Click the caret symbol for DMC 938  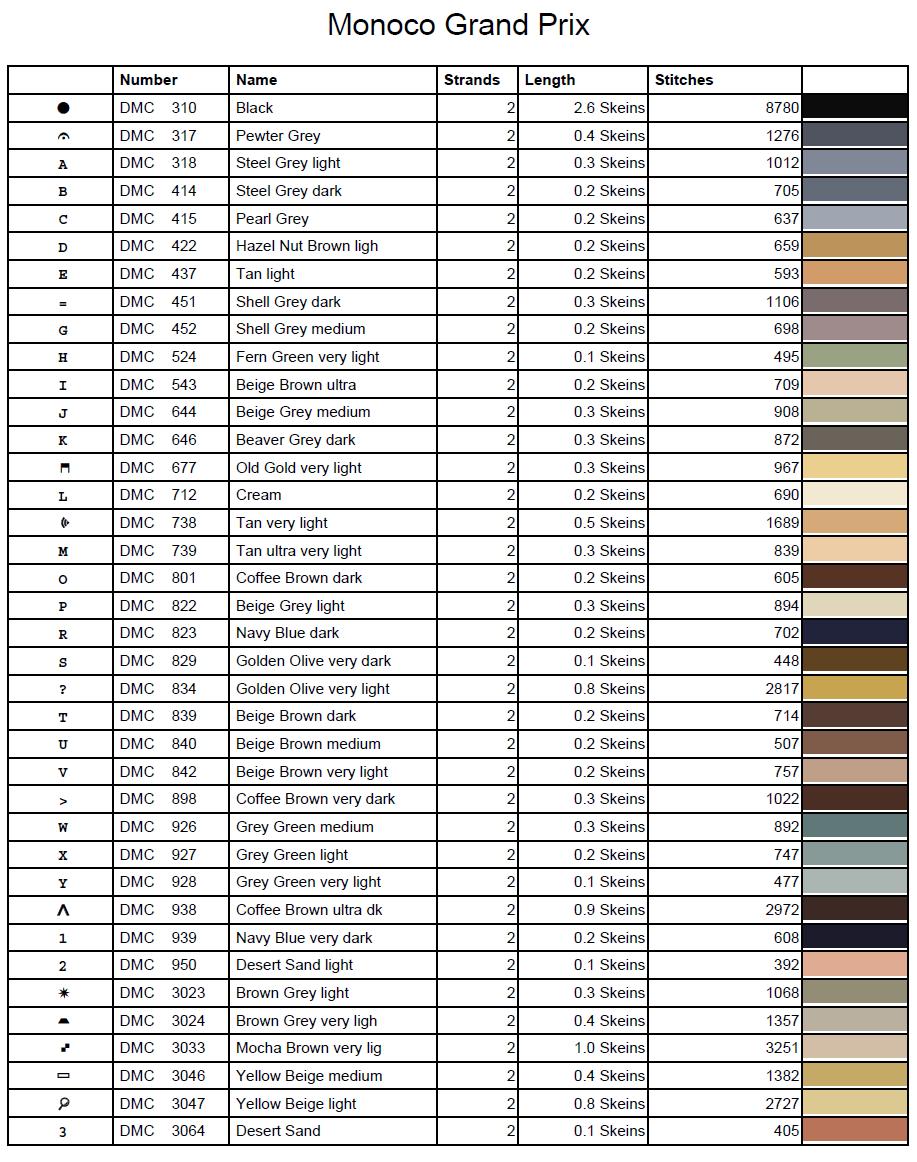pos(63,910)
